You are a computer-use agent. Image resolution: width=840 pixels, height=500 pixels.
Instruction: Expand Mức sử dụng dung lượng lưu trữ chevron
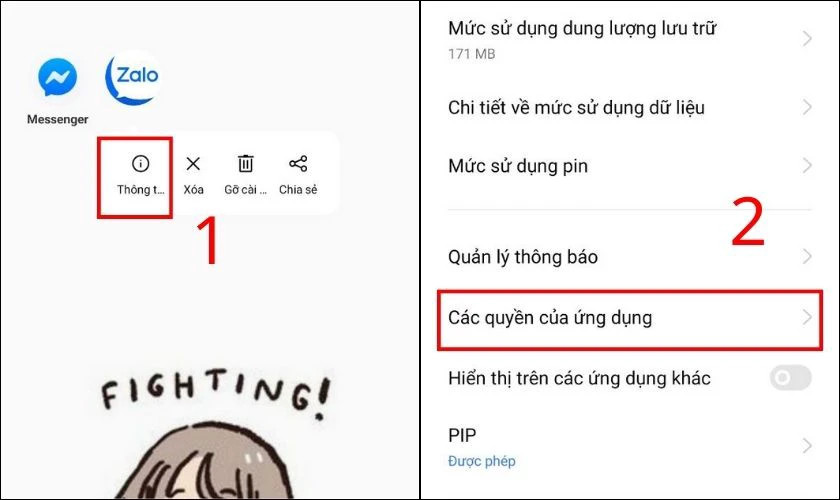(807, 38)
